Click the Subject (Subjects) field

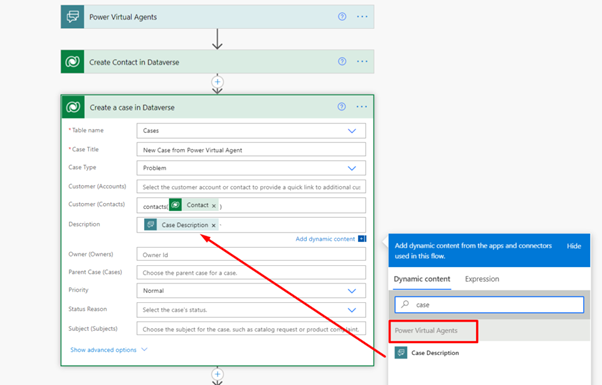point(251,329)
